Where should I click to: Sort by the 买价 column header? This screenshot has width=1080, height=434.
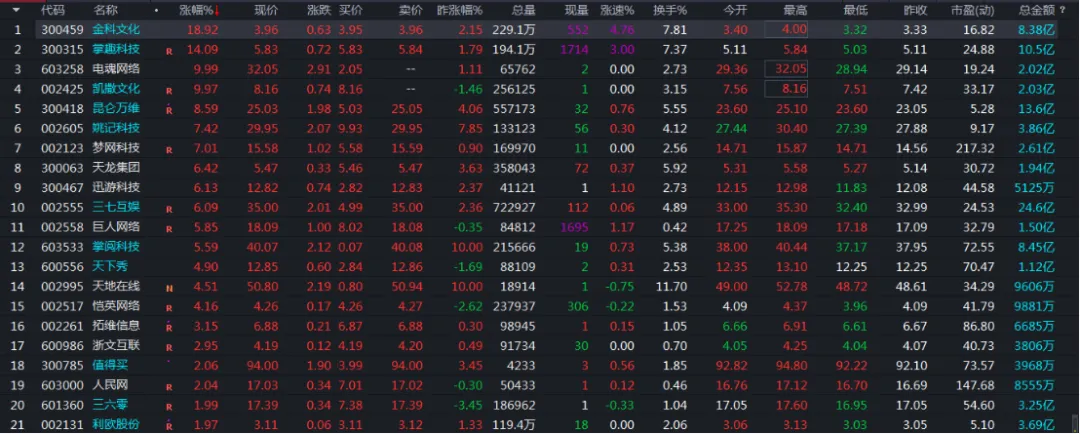tap(351, 10)
